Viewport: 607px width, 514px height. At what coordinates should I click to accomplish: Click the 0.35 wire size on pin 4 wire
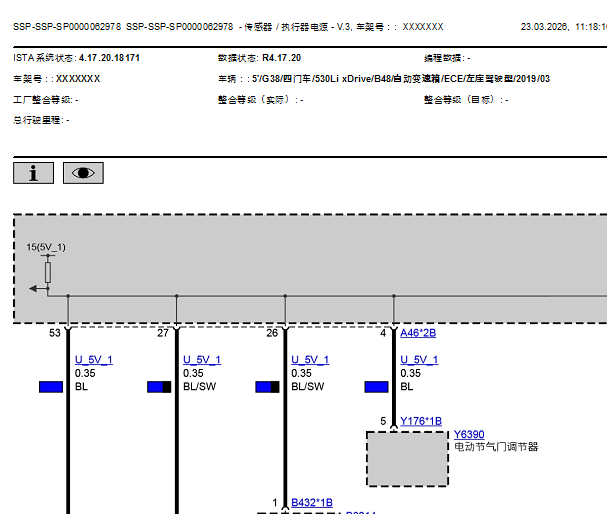click(410, 373)
